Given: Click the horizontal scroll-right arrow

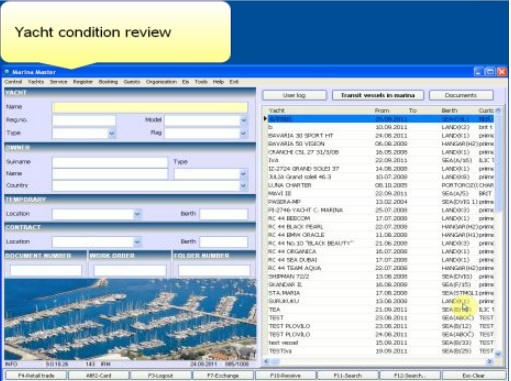Looking at the screenshot, I should tap(490, 361).
